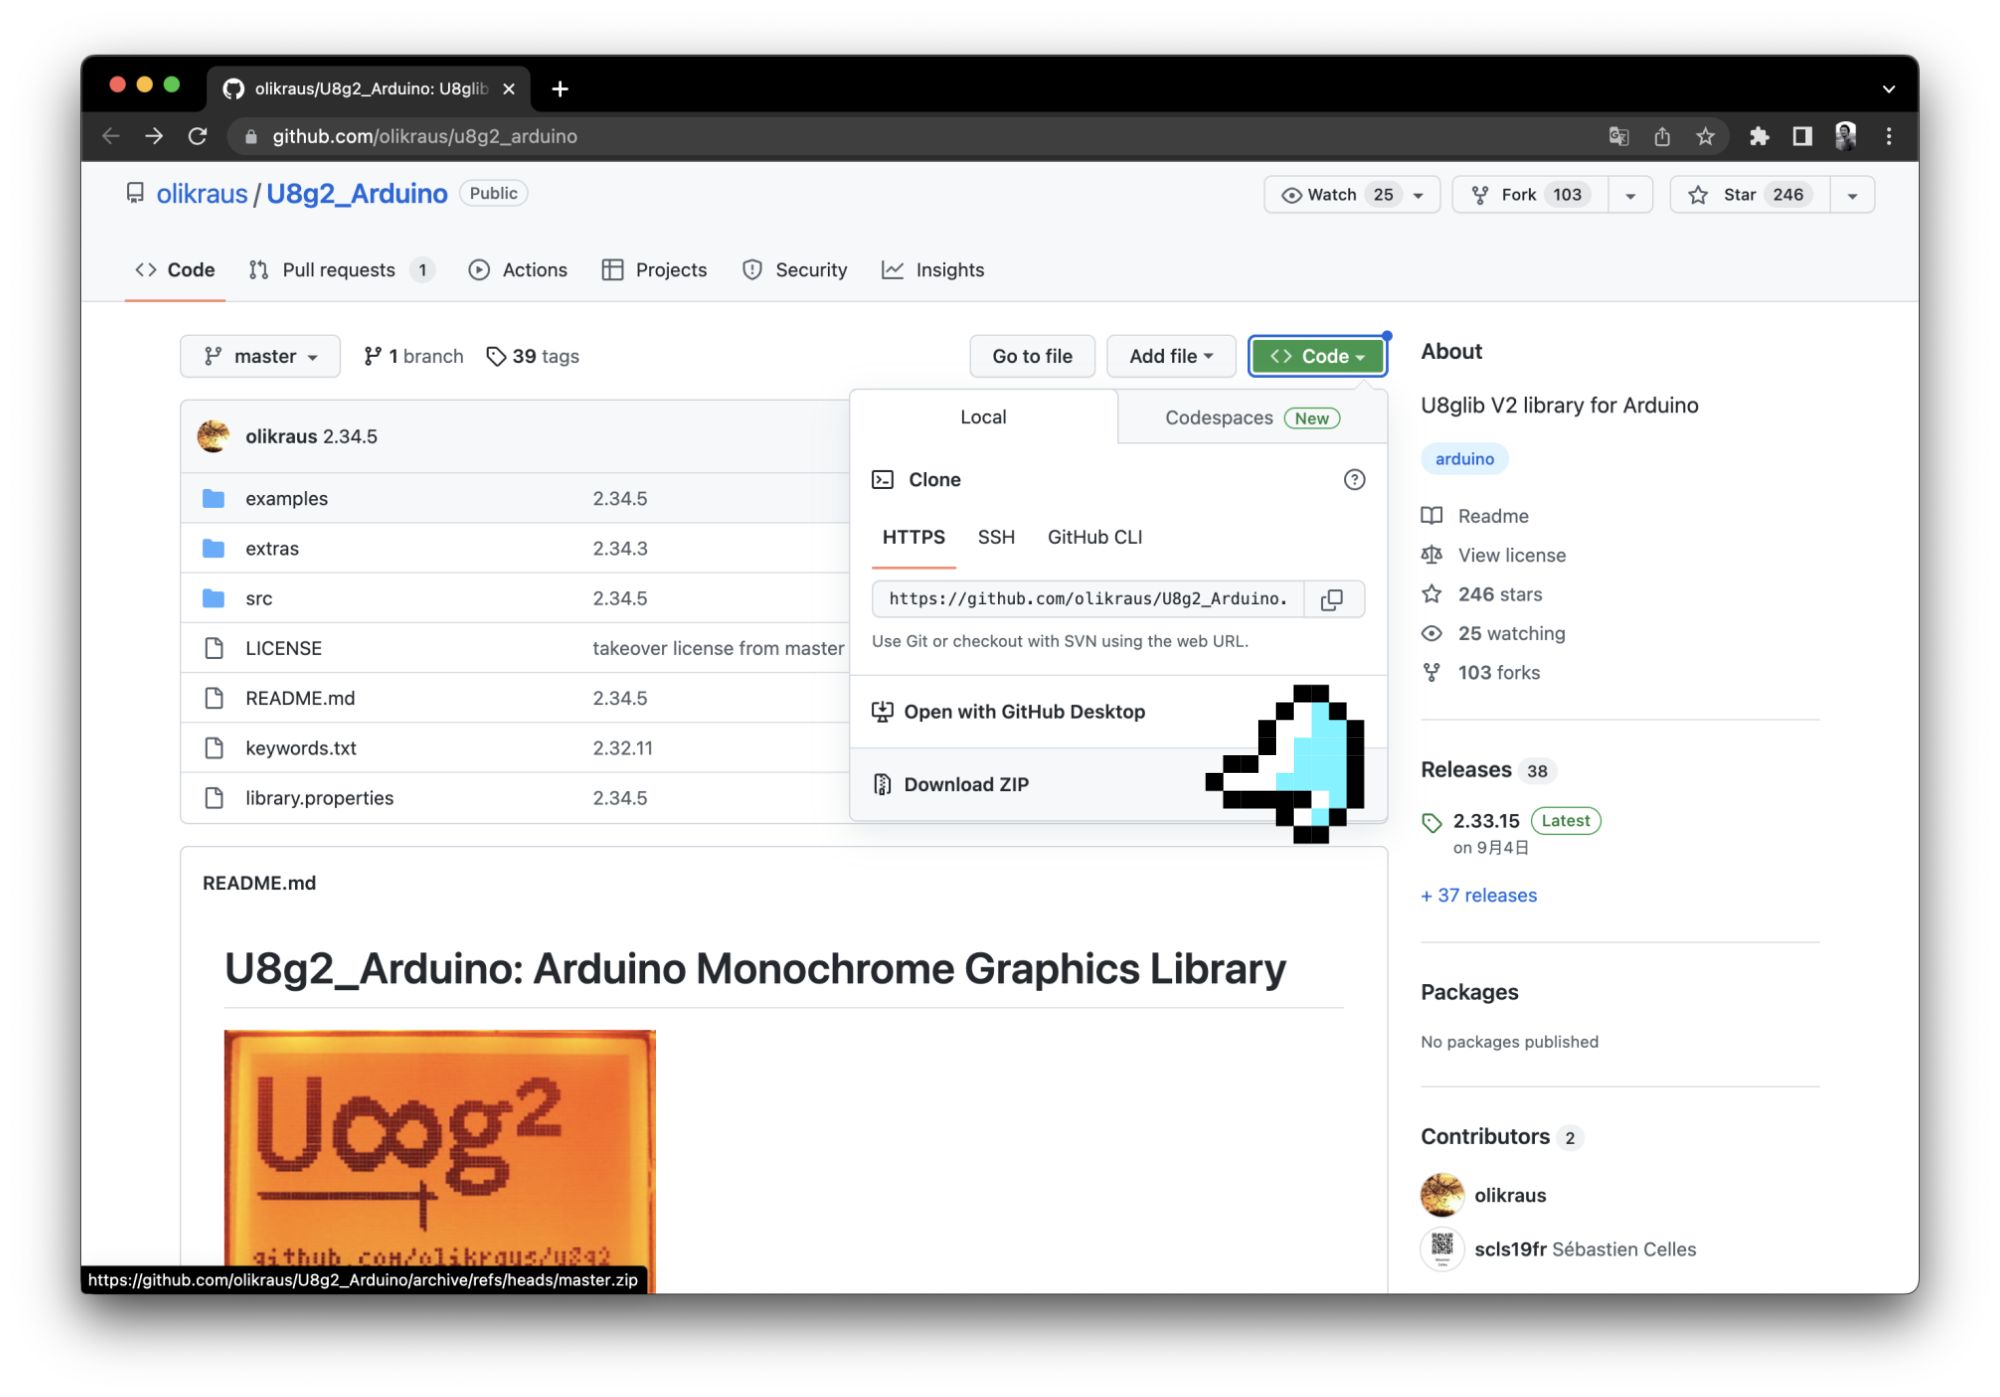This screenshot has height=1397, width=2000.
Task: Click olikraus contributor avatar
Action: [x=1442, y=1195]
